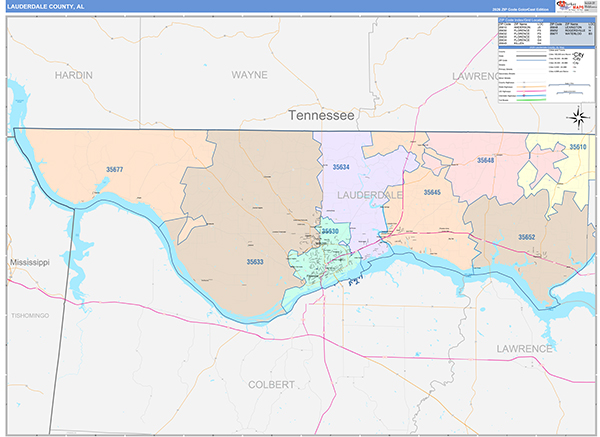Screen dimensions: 600x437
Task: Select ZIP code label 35677
Action: pyautogui.click(x=114, y=170)
